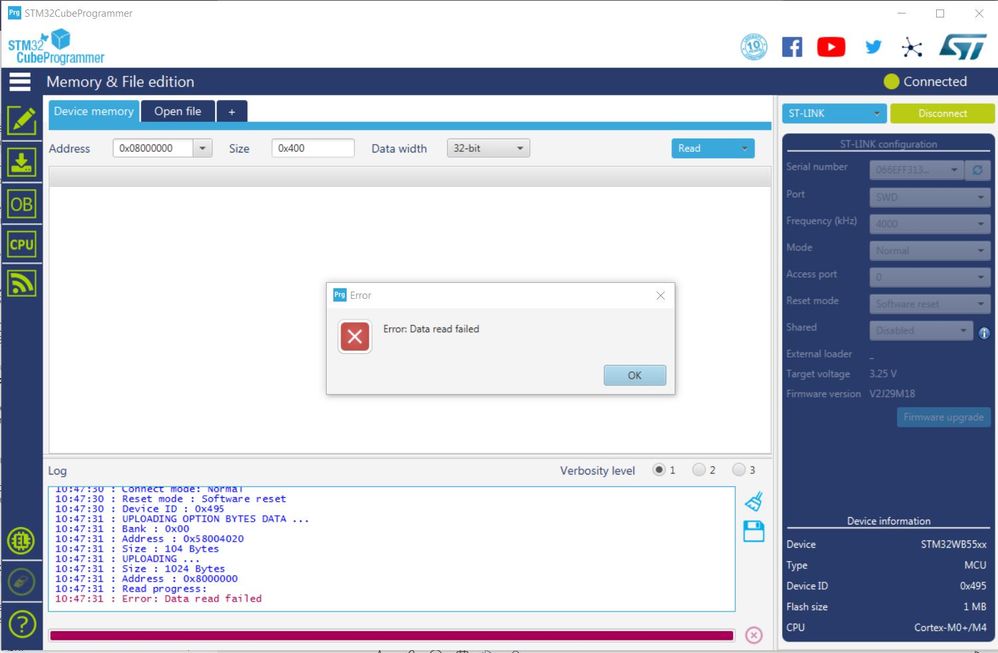Image resolution: width=998 pixels, height=653 pixels.
Task: Open the Help question mark icon
Action: tap(22, 624)
